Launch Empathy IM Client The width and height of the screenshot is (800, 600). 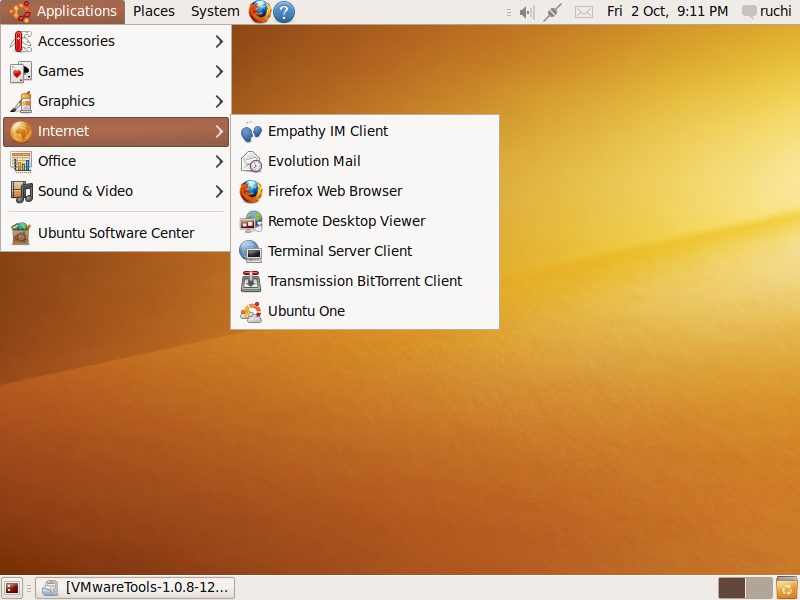pos(365,132)
